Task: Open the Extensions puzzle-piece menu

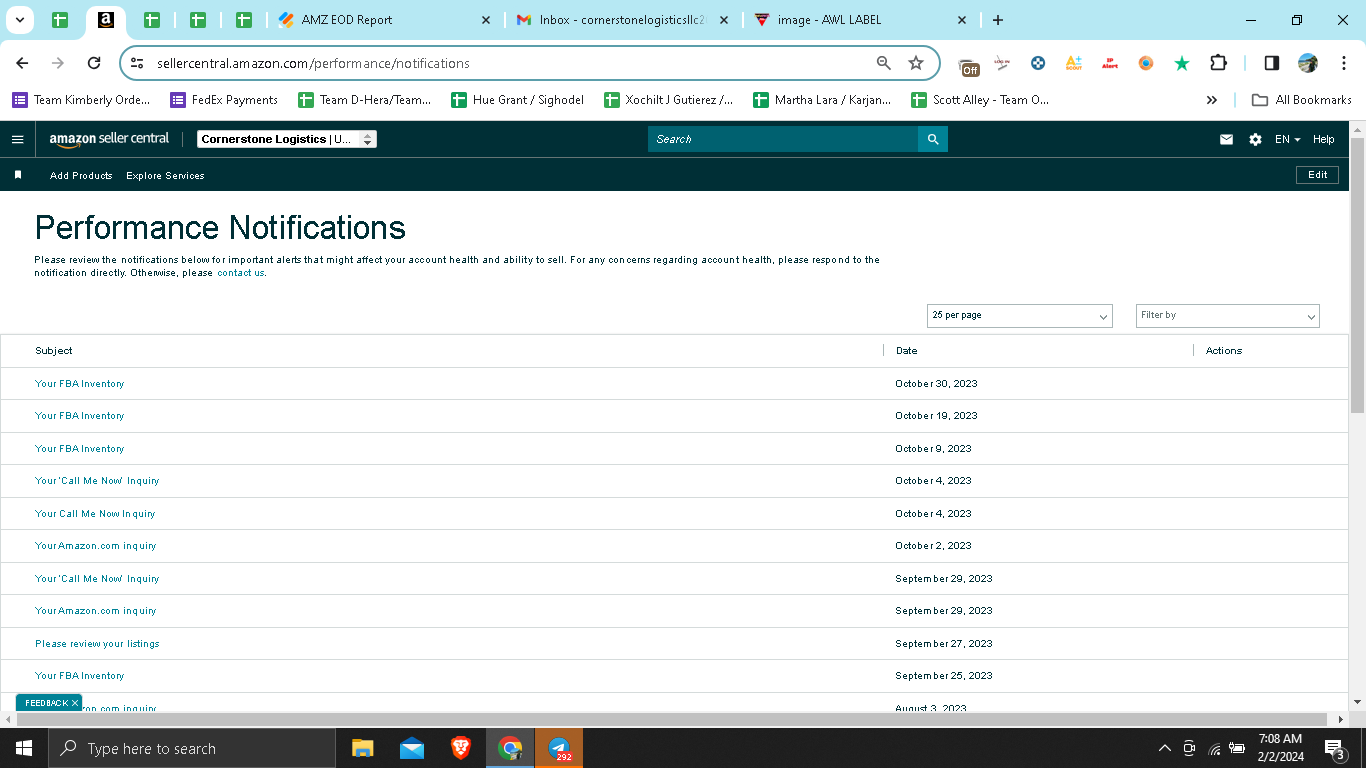Action: coord(1218,63)
